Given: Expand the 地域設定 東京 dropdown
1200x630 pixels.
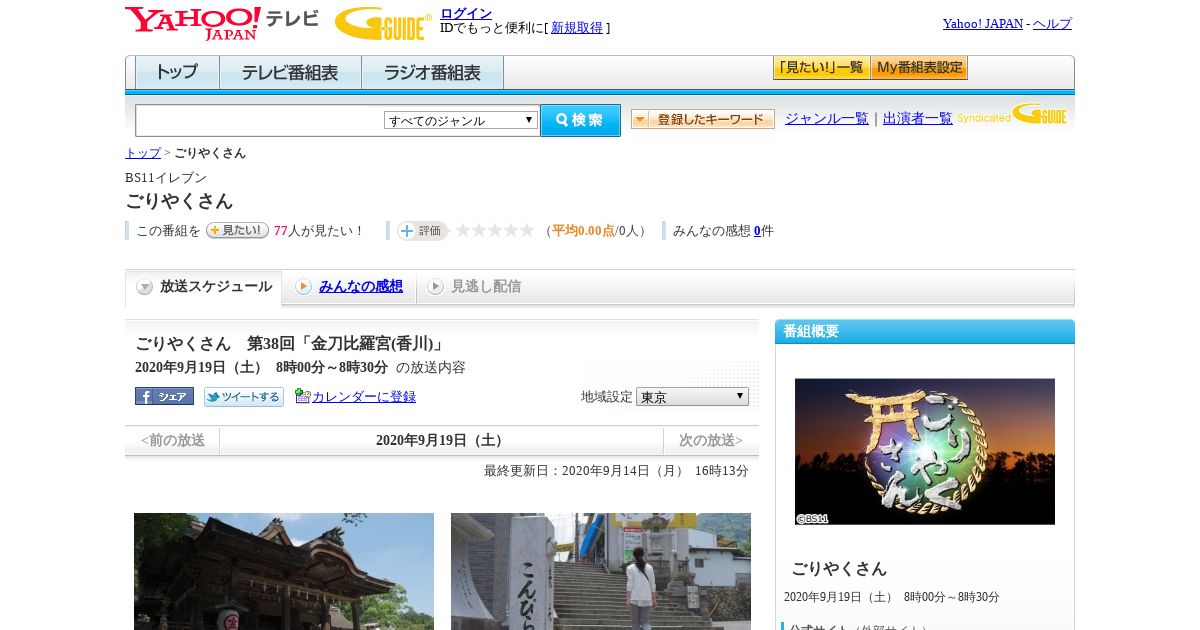Looking at the screenshot, I should (692, 397).
